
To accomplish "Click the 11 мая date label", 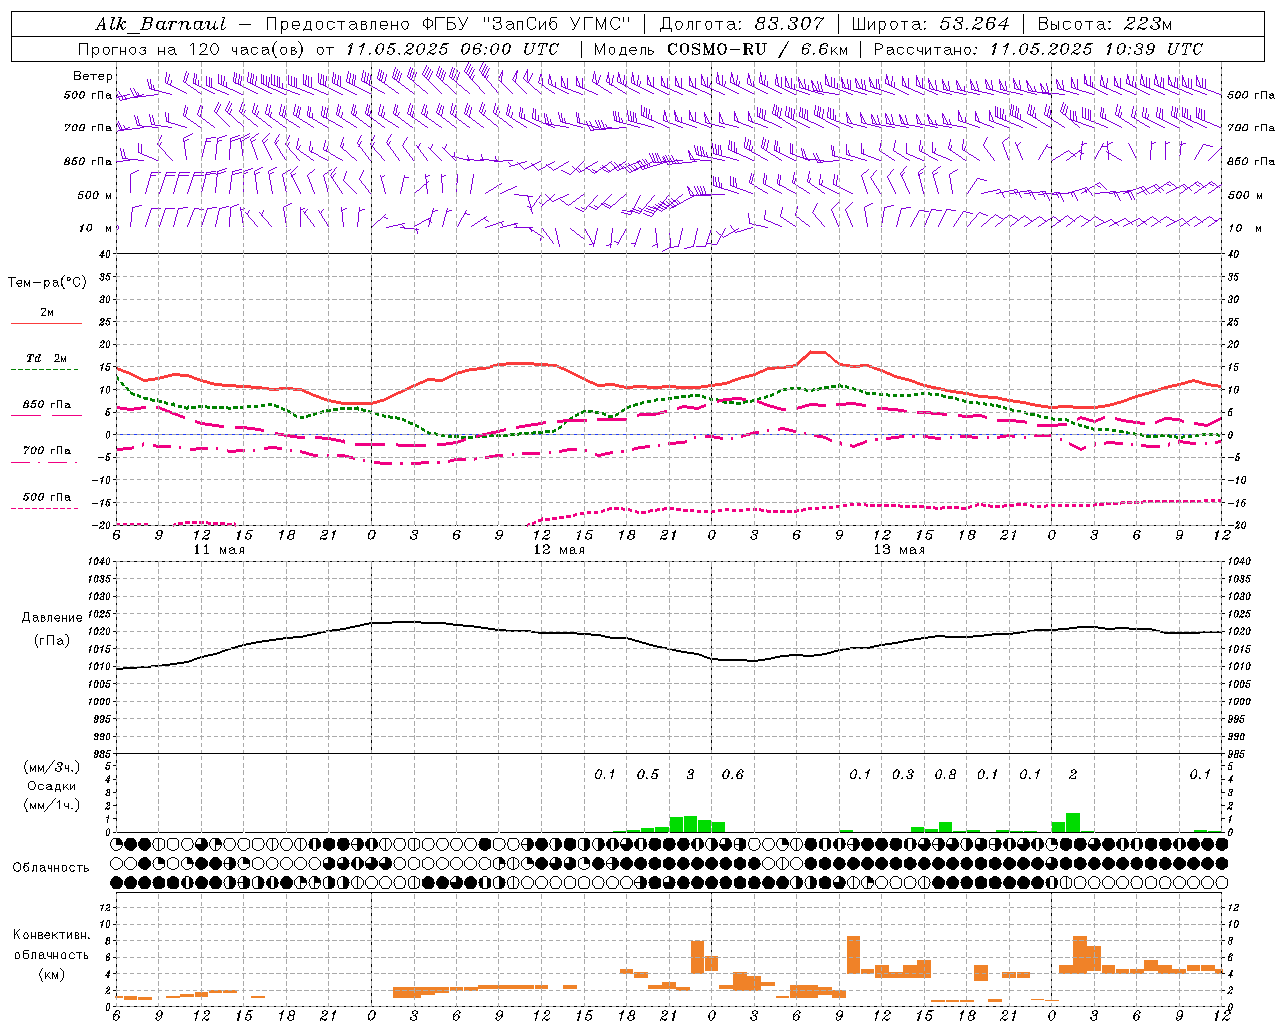I will coord(219,550).
